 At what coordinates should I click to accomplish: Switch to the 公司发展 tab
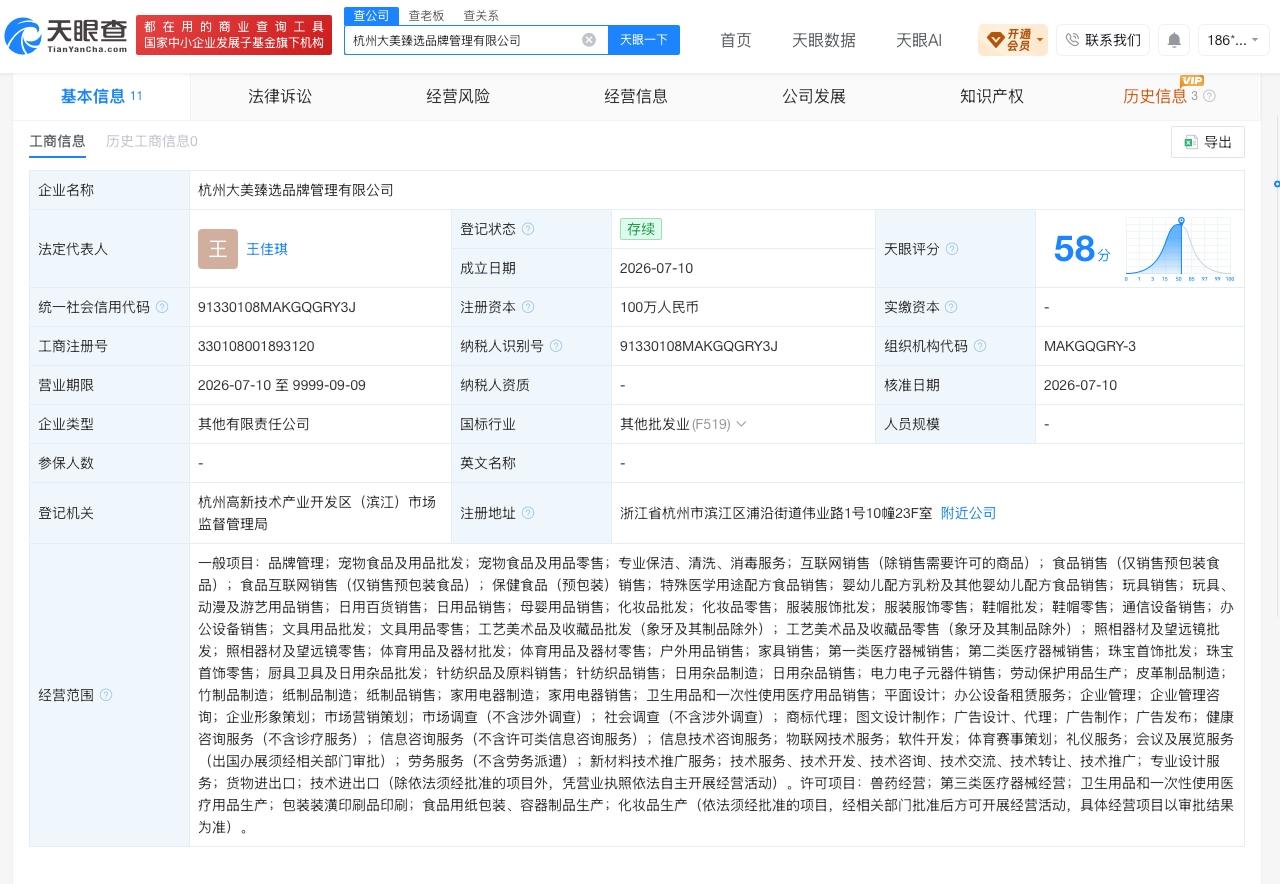coord(814,96)
